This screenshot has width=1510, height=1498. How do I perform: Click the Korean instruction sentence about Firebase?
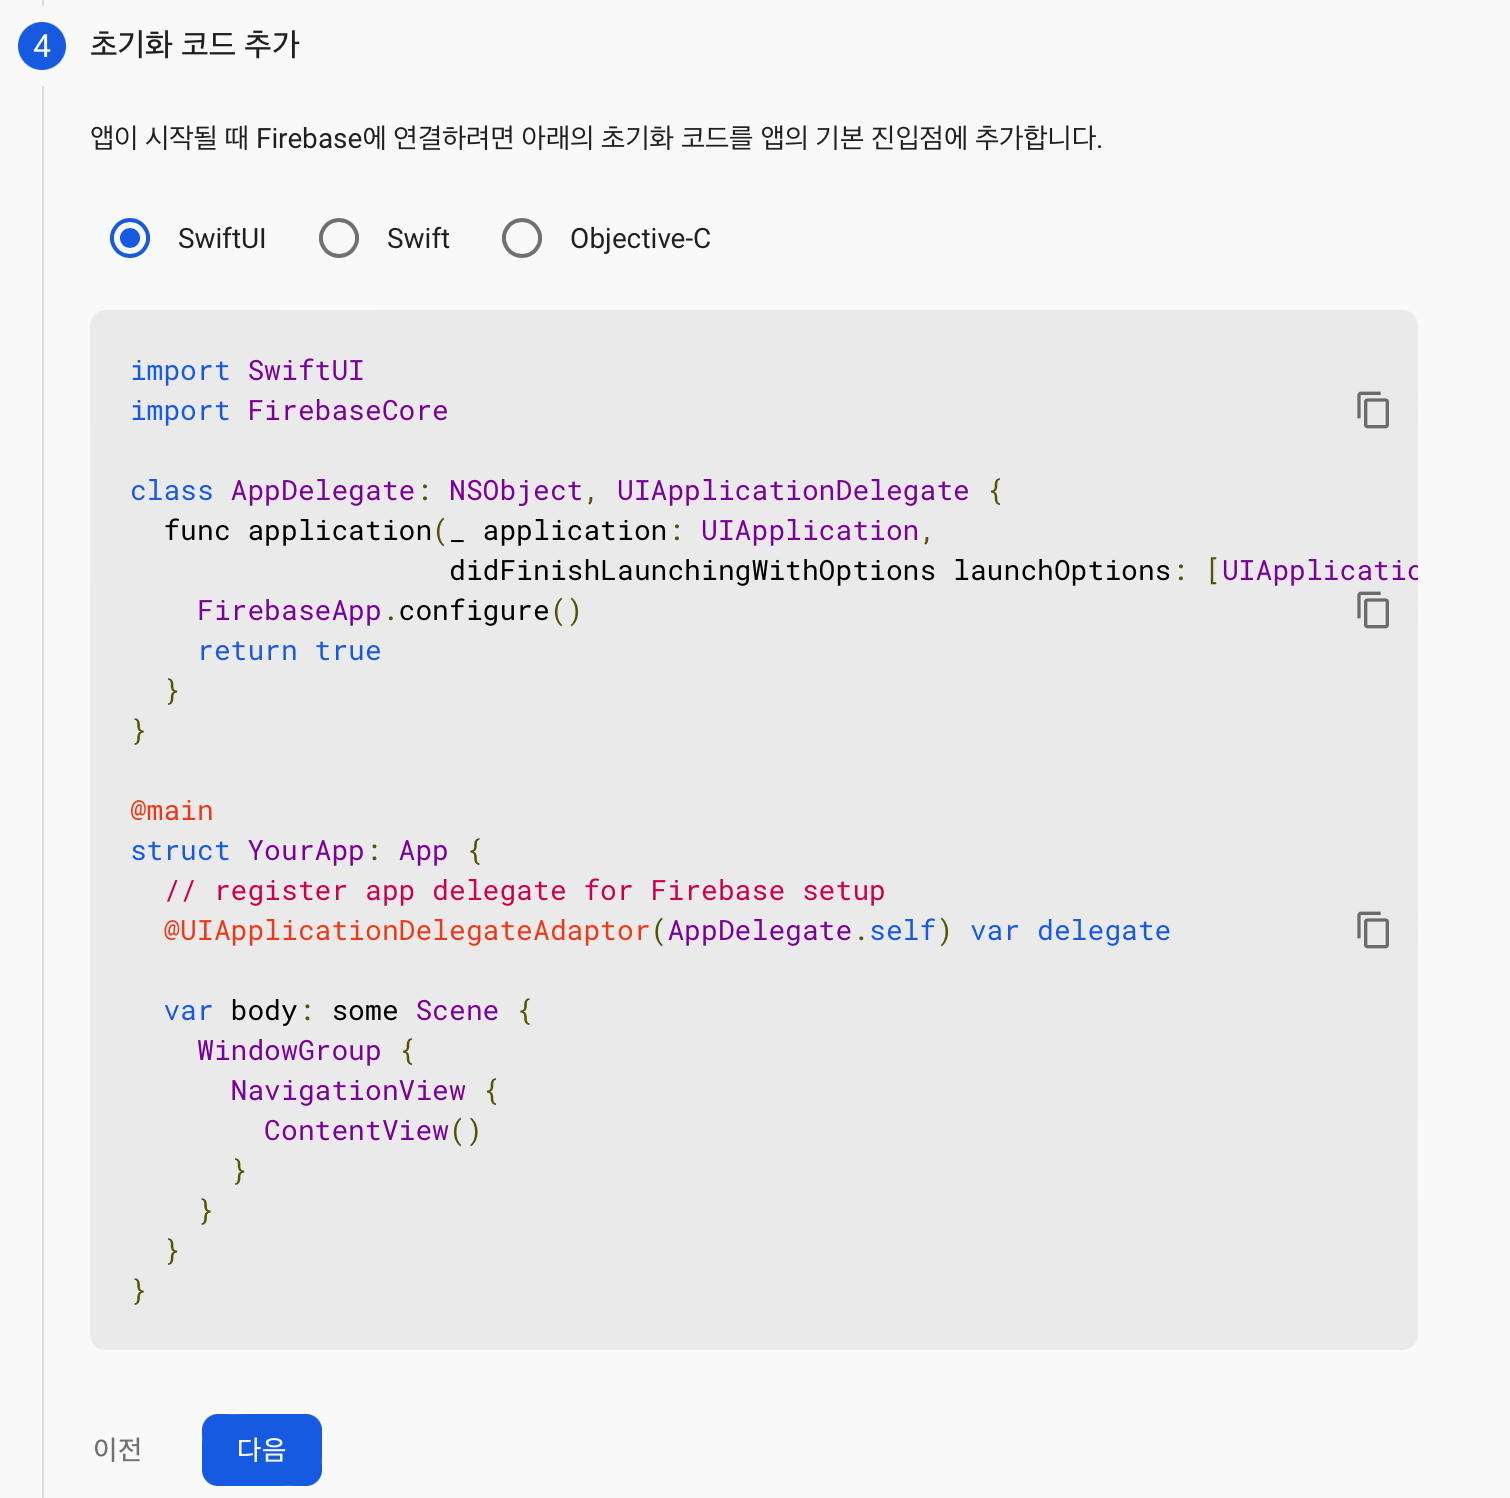[x=596, y=138]
